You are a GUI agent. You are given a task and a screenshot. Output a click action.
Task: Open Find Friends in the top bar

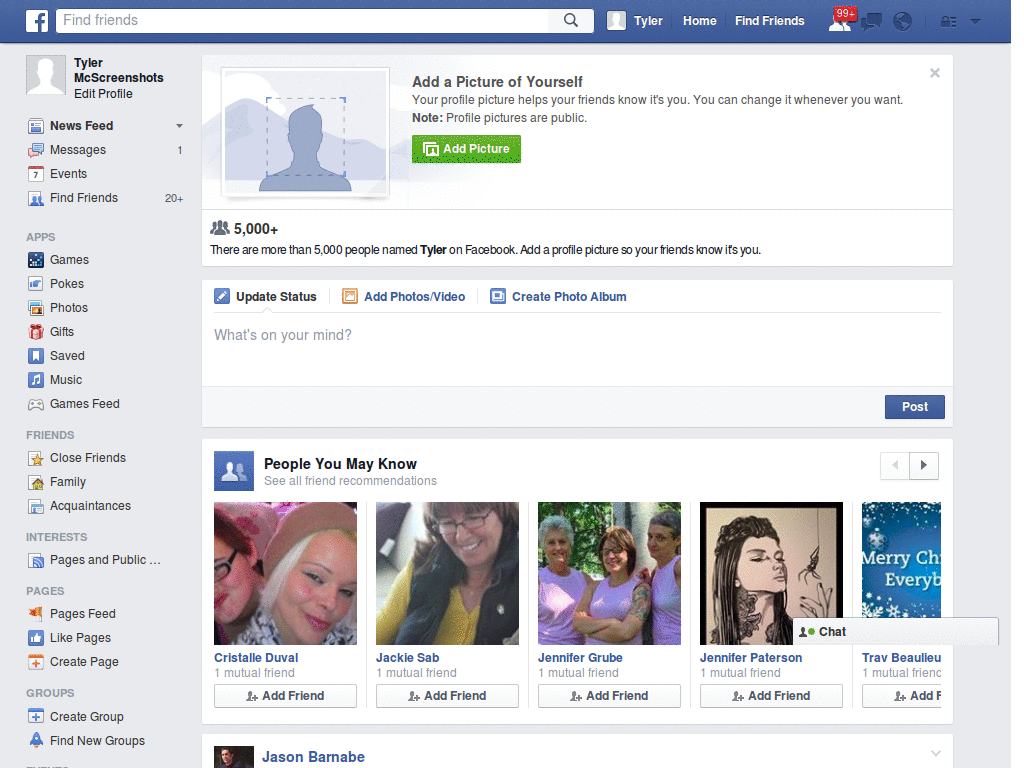pos(769,21)
